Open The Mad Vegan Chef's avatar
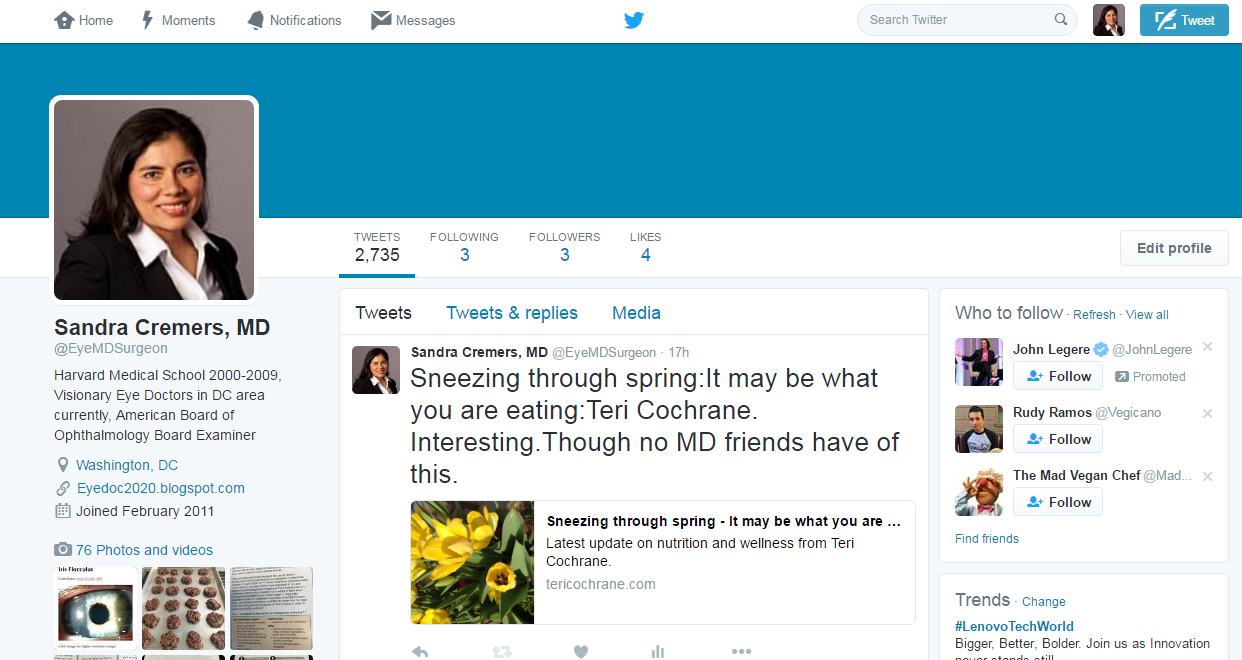This screenshot has height=660, width=1242. (x=979, y=492)
